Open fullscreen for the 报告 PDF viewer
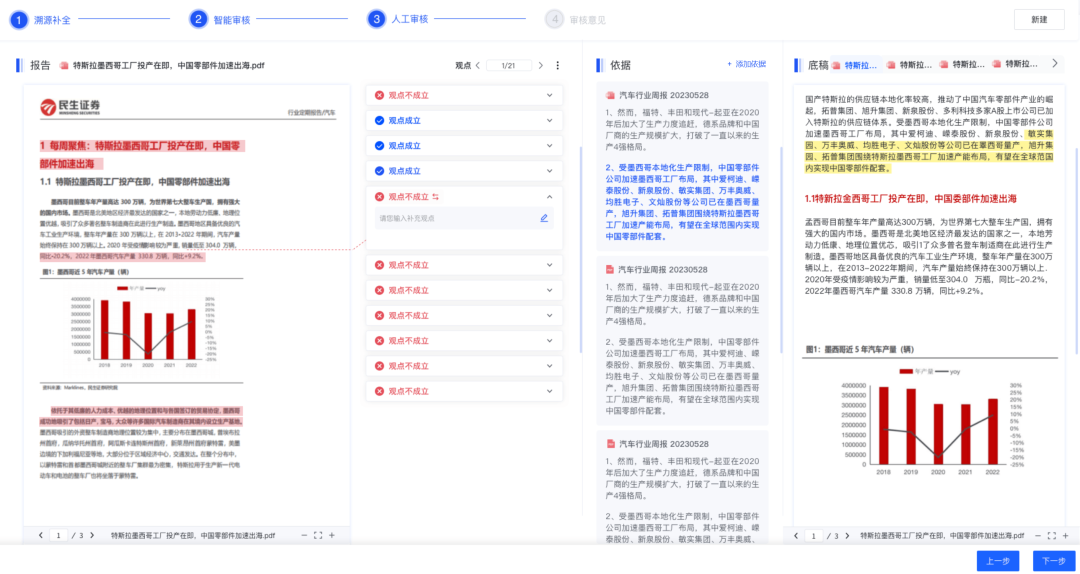Image resolution: width=1080 pixels, height=574 pixels. (x=318, y=535)
